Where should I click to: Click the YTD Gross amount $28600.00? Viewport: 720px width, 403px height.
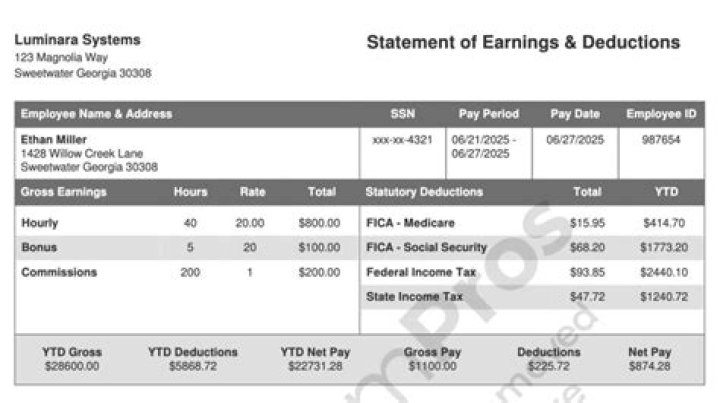72,367
